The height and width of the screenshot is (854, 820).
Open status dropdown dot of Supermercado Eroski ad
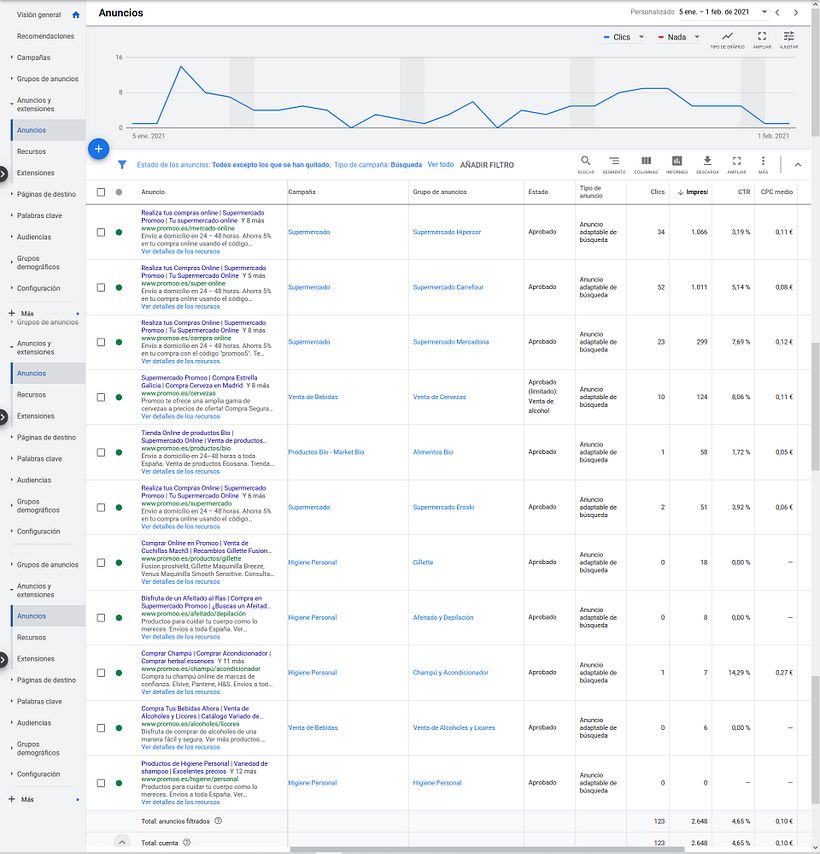click(119, 508)
